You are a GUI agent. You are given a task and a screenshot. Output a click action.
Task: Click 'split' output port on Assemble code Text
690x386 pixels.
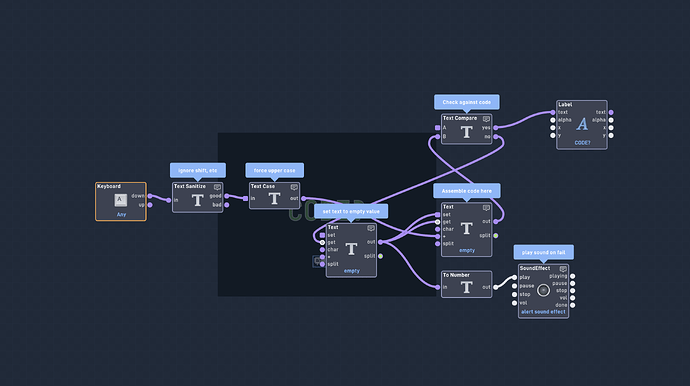pyautogui.click(x=496, y=235)
